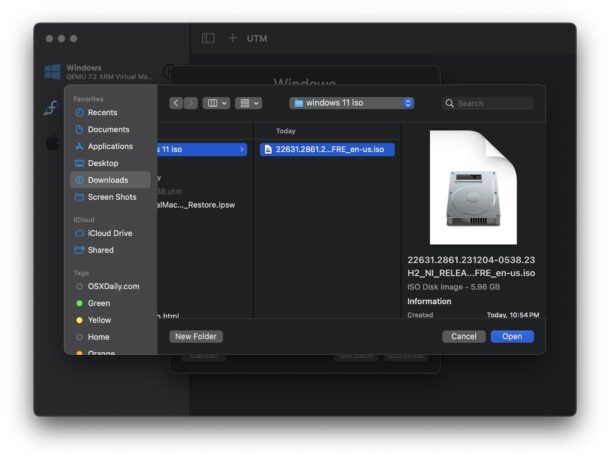This screenshot has width=610, height=461.
Task: Click the back navigation arrow
Action: 176,103
